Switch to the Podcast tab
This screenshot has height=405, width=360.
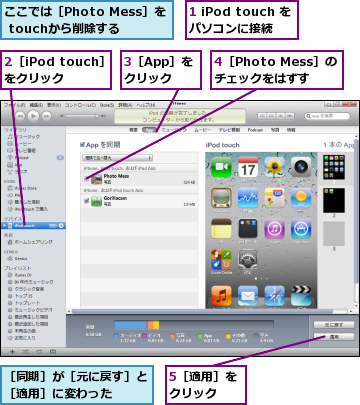[255, 130]
